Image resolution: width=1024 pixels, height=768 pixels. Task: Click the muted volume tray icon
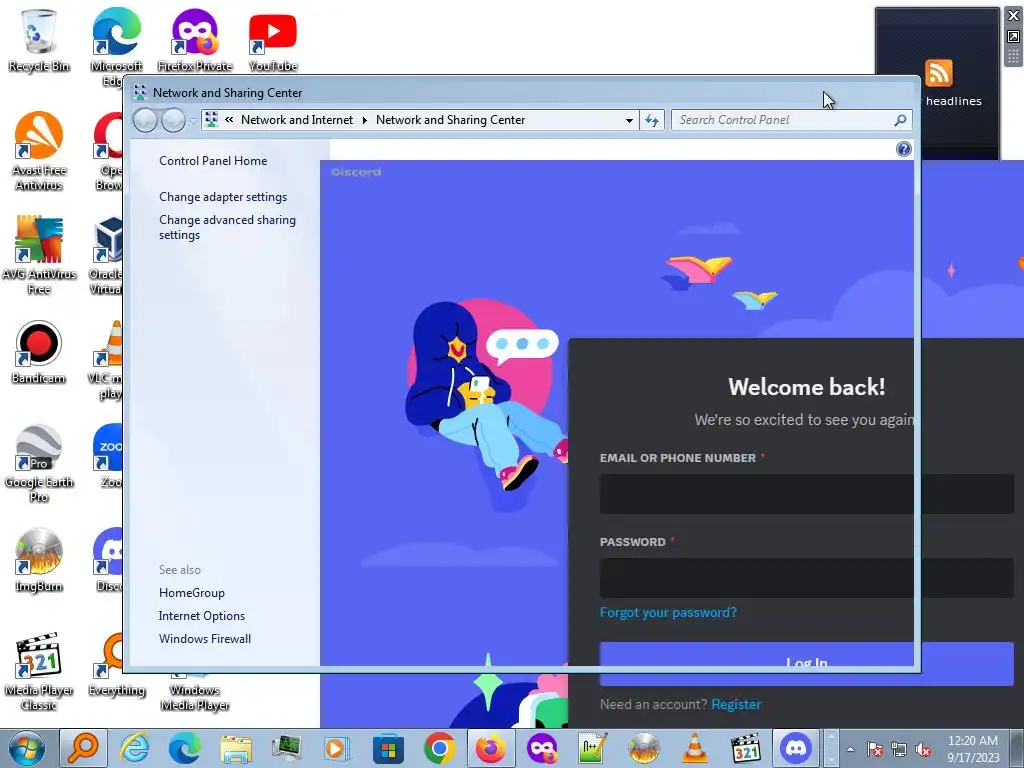click(923, 749)
